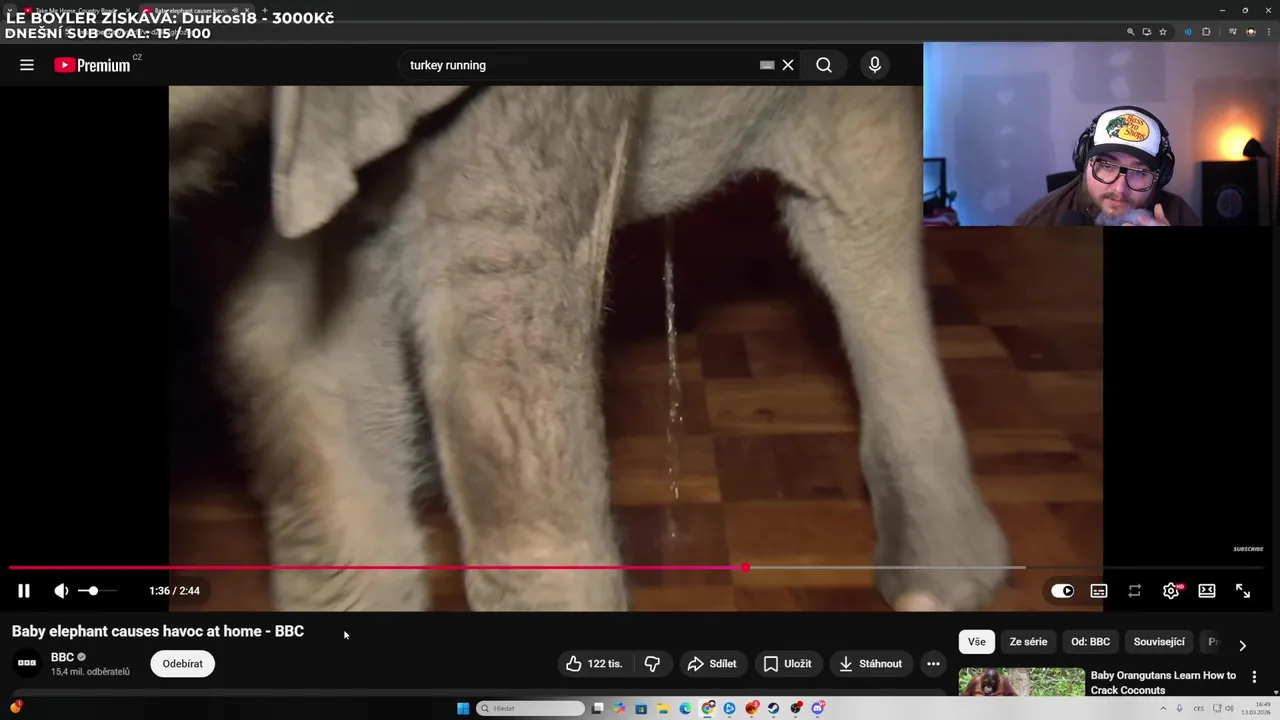Open the Windows Start menu
Image resolution: width=1280 pixels, height=720 pixels.
(463, 709)
